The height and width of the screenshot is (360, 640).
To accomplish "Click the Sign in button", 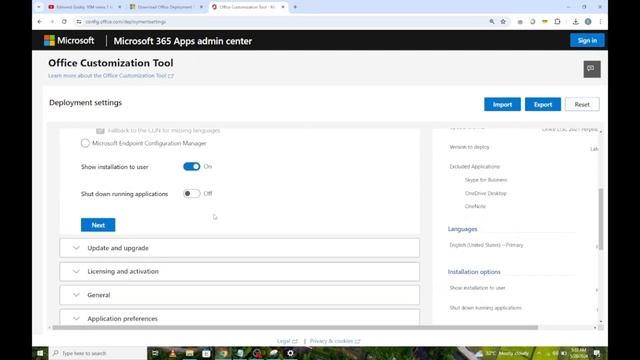I will coord(587,40).
